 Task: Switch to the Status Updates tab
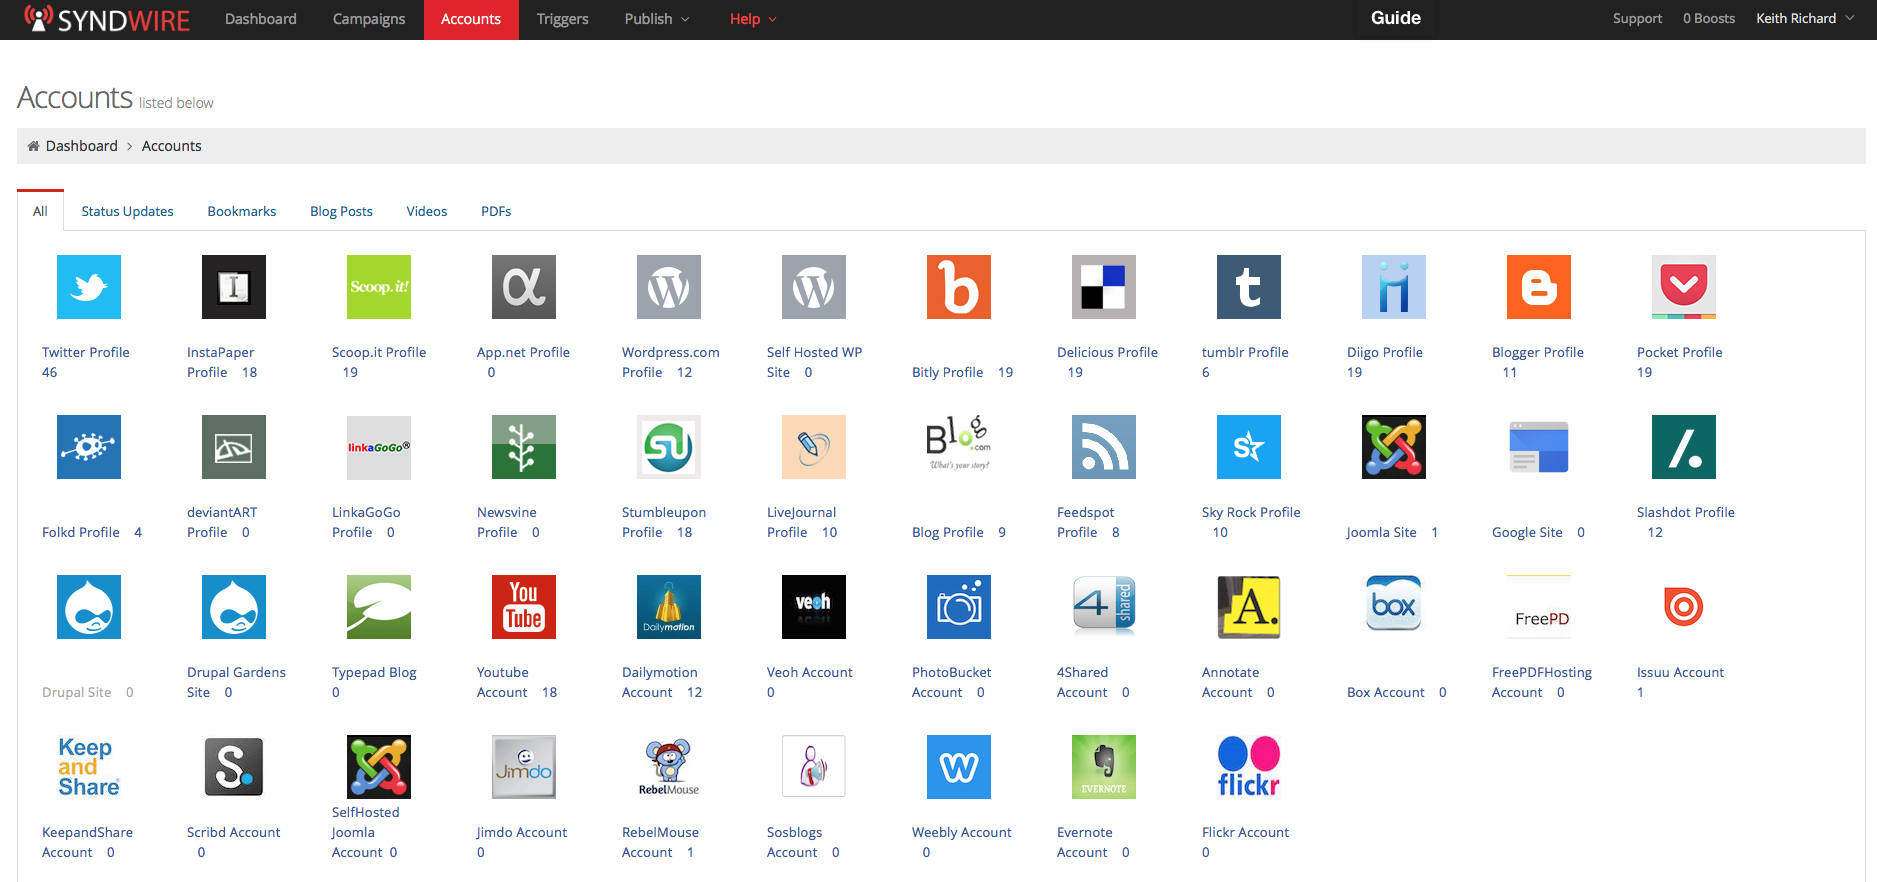(127, 211)
